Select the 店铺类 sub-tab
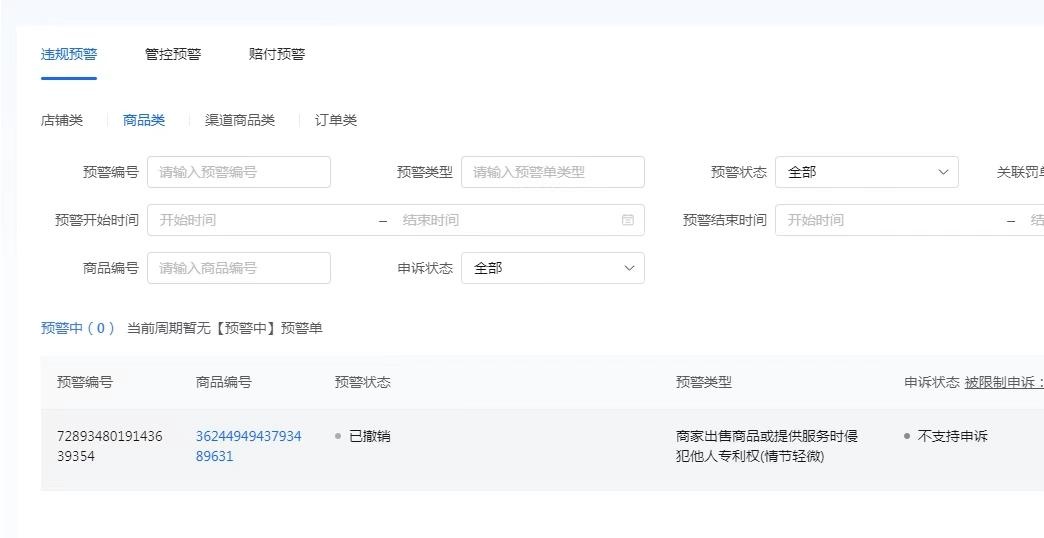 pyautogui.click(x=62, y=121)
